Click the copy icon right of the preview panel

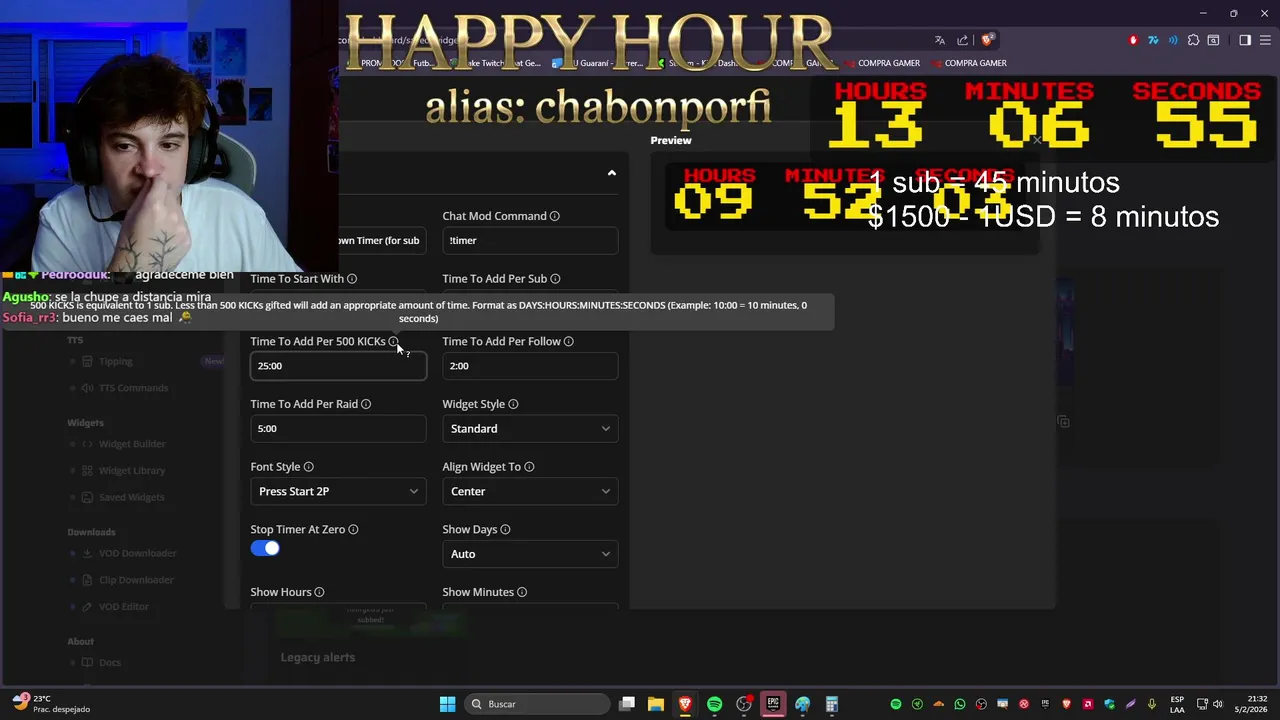coord(1063,422)
